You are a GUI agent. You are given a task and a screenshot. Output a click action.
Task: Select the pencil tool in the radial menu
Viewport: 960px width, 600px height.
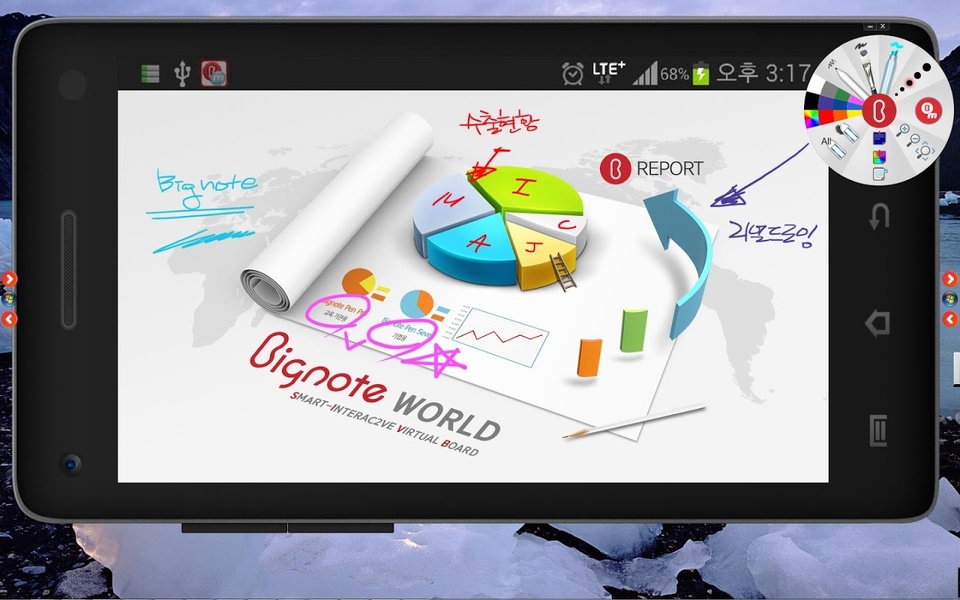tap(847, 80)
